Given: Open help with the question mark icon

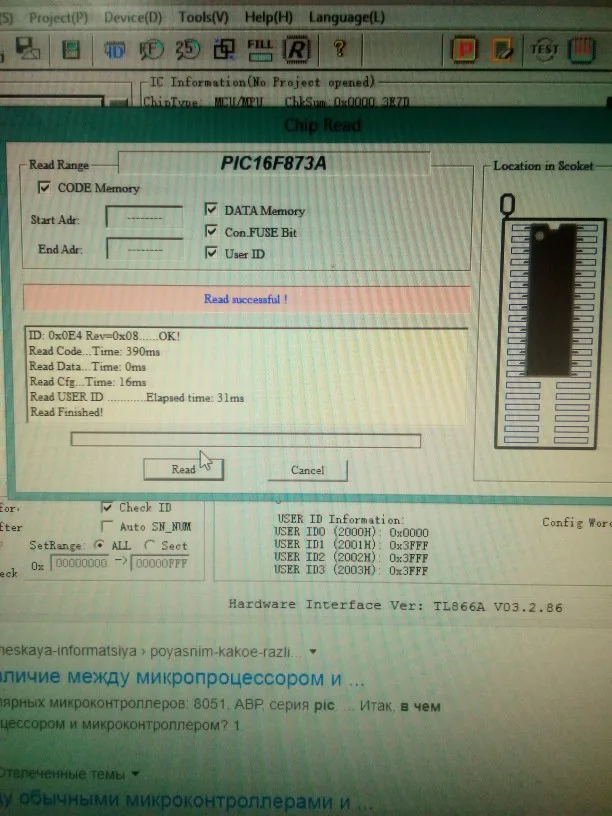Looking at the screenshot, I should [340, 49].
